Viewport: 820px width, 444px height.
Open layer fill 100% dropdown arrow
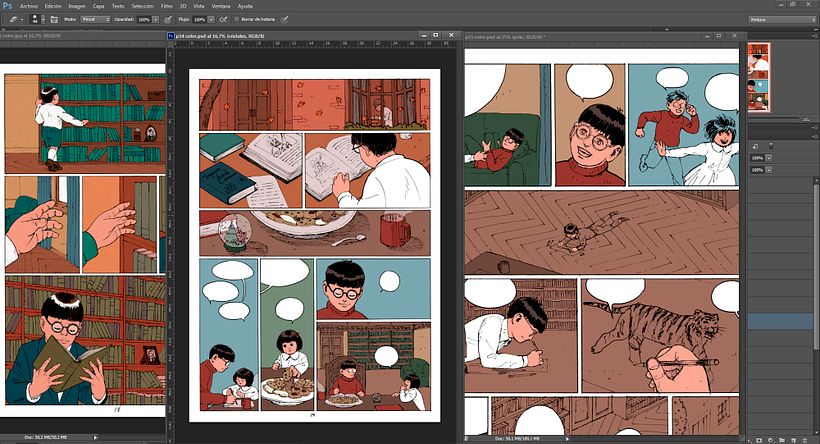[x=768, y=170]
